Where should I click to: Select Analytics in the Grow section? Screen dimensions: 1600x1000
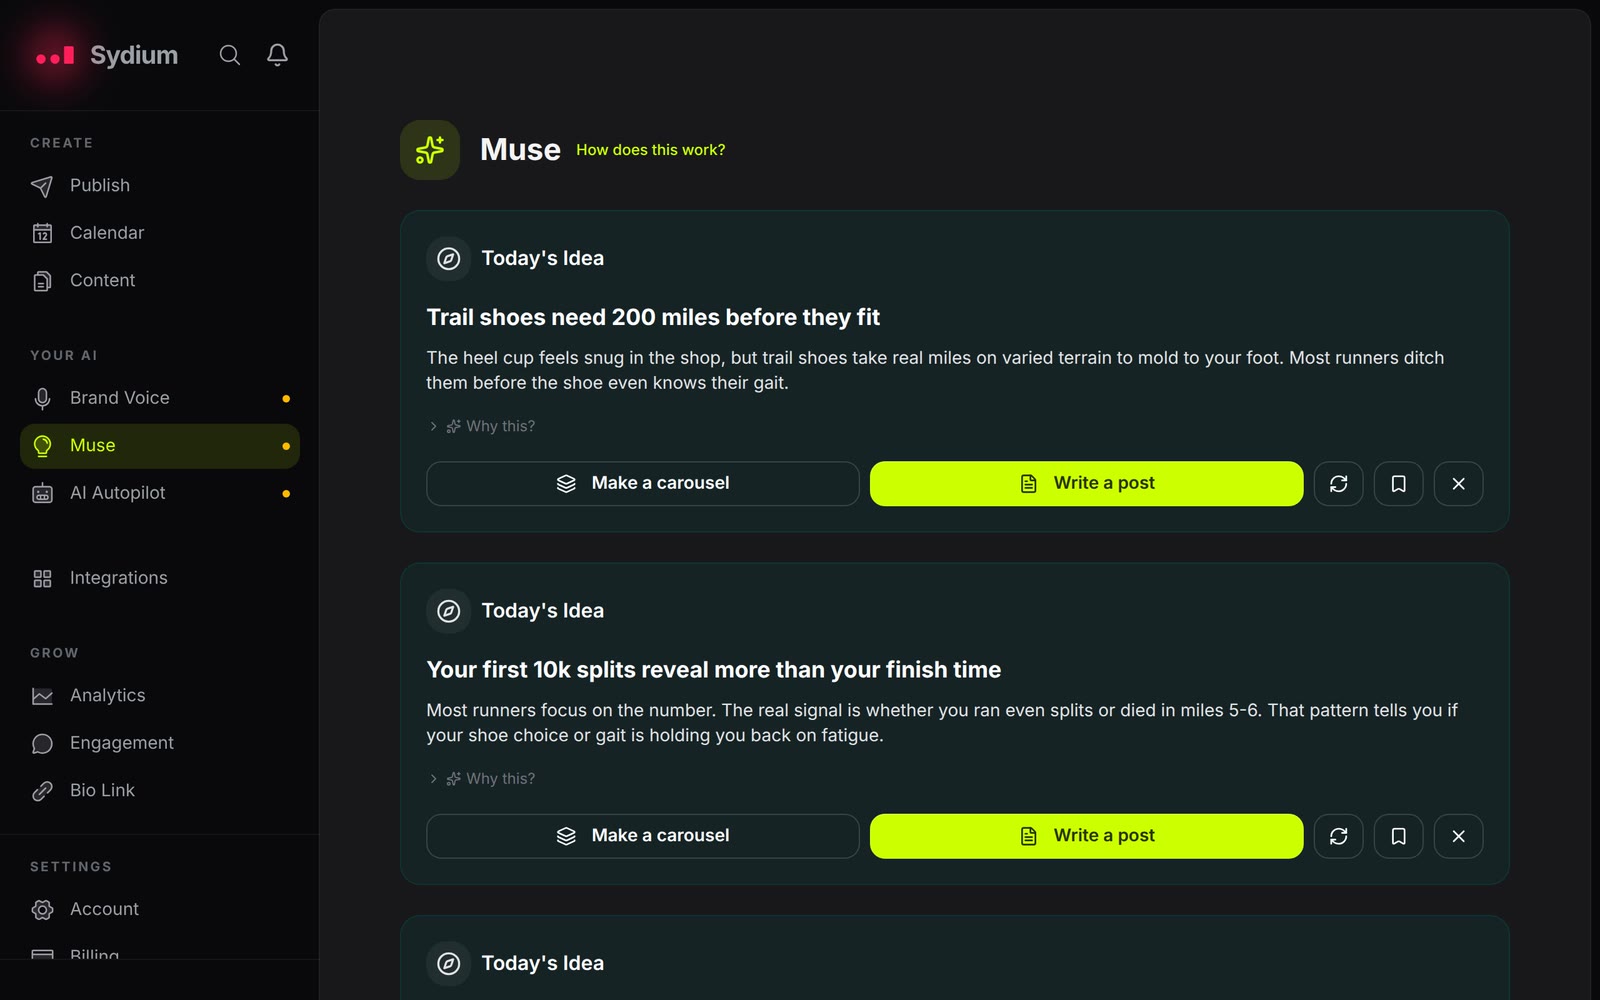(160, 695)
